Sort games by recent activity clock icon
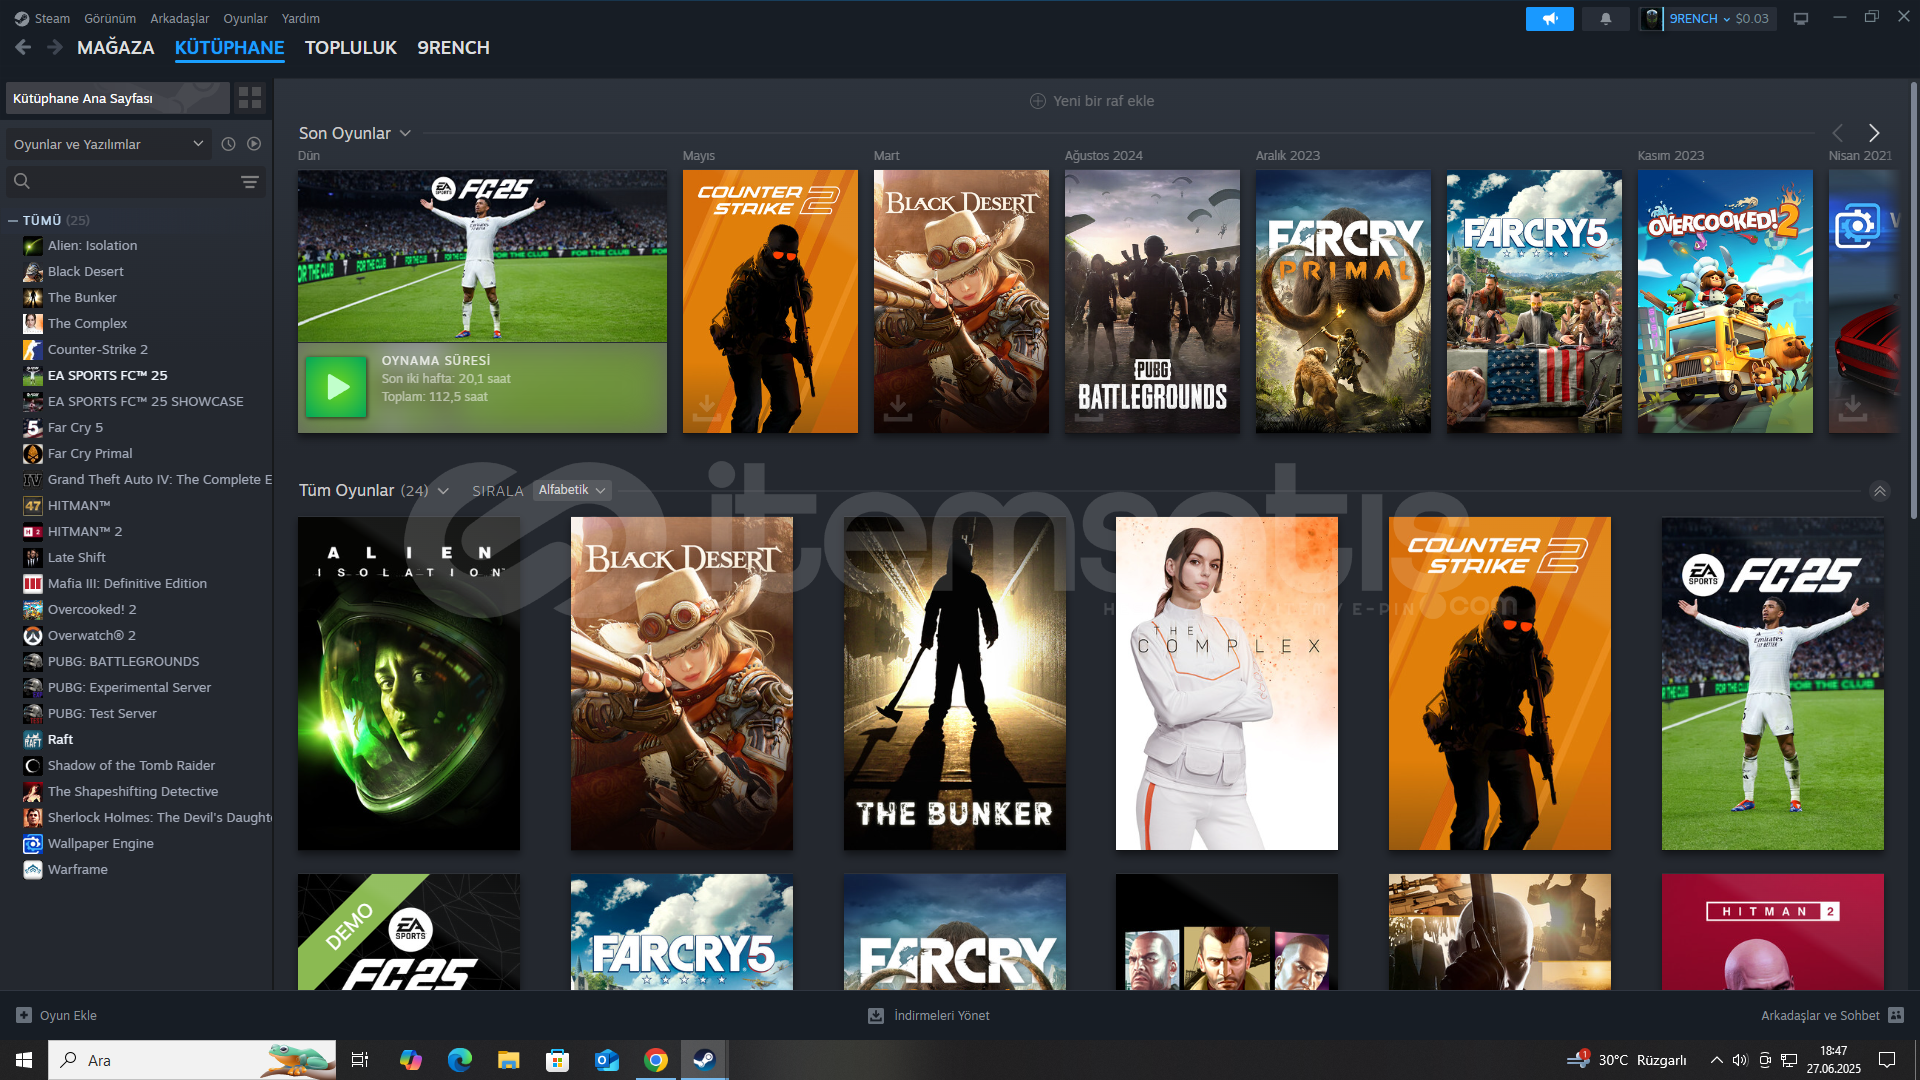 point(228,144)
